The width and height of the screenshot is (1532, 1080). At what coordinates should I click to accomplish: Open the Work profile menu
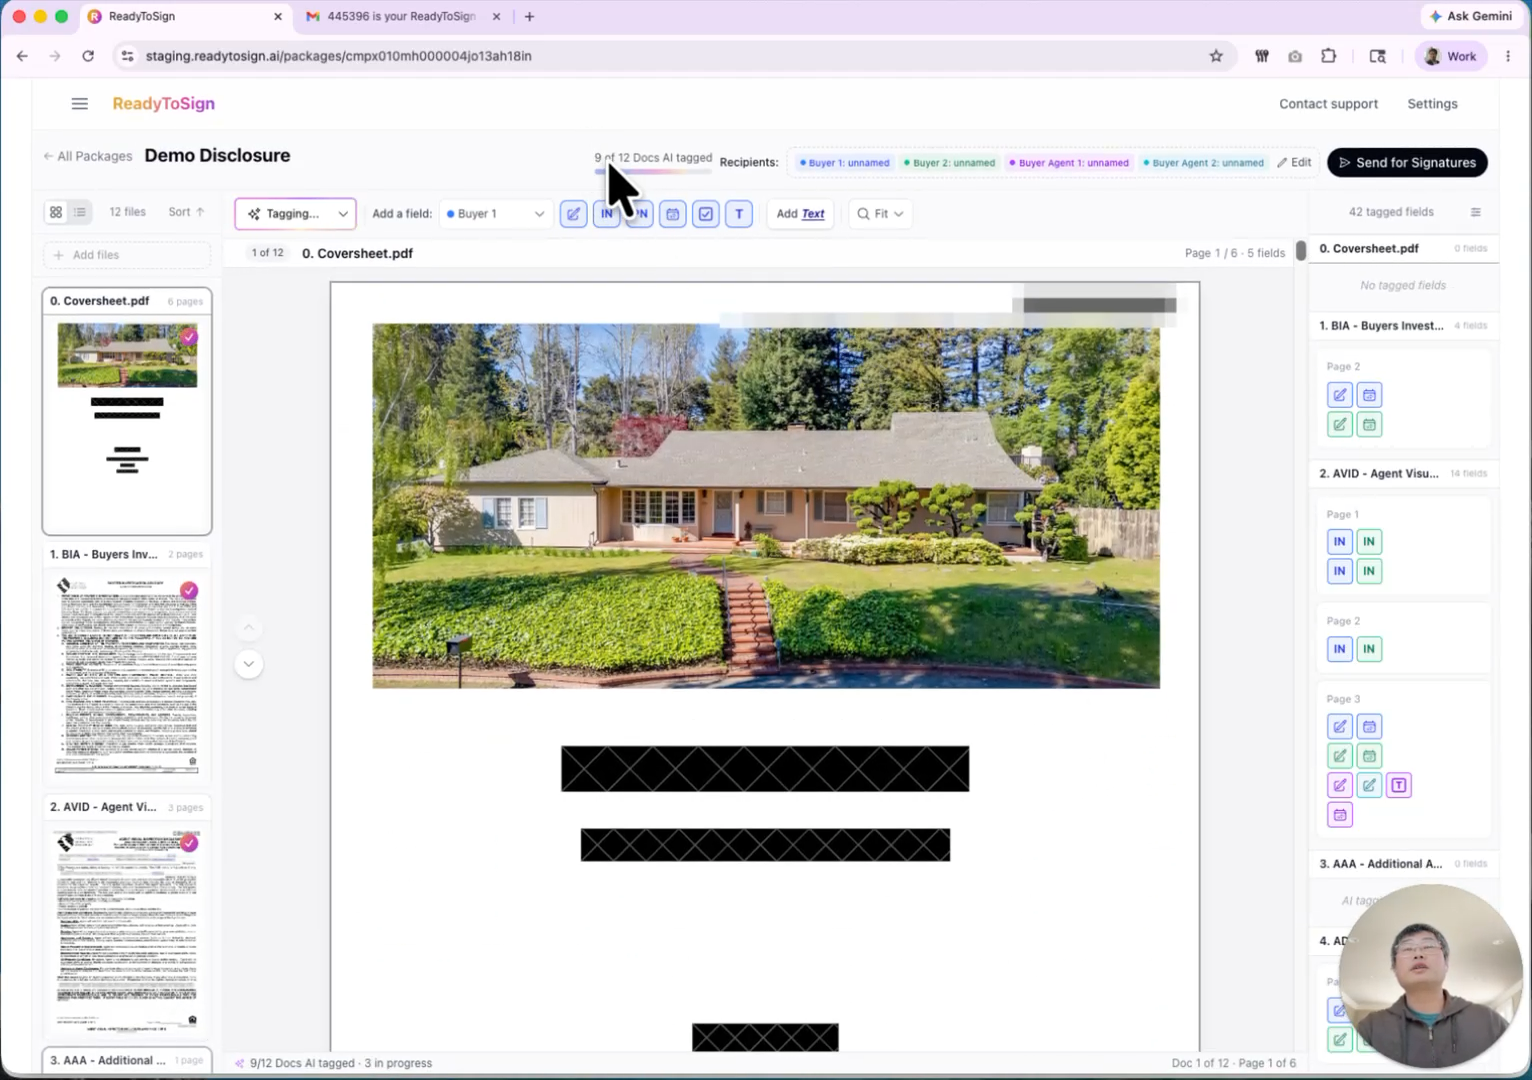point(1451,56)
